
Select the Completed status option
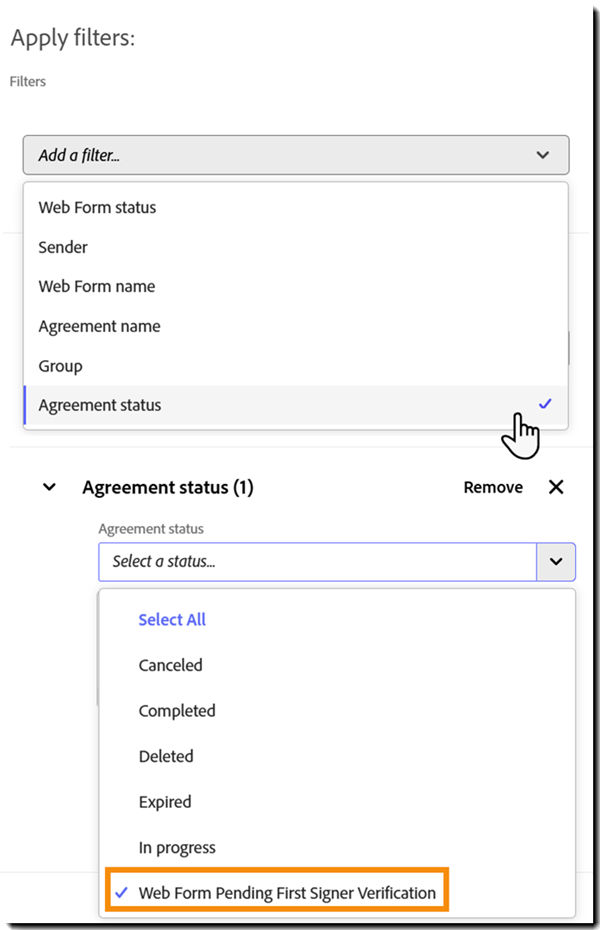(x=177, y=711)
